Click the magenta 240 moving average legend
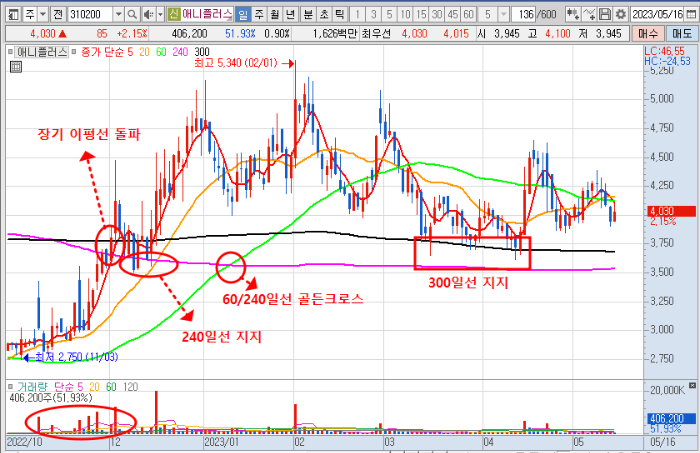 [180, 52]
